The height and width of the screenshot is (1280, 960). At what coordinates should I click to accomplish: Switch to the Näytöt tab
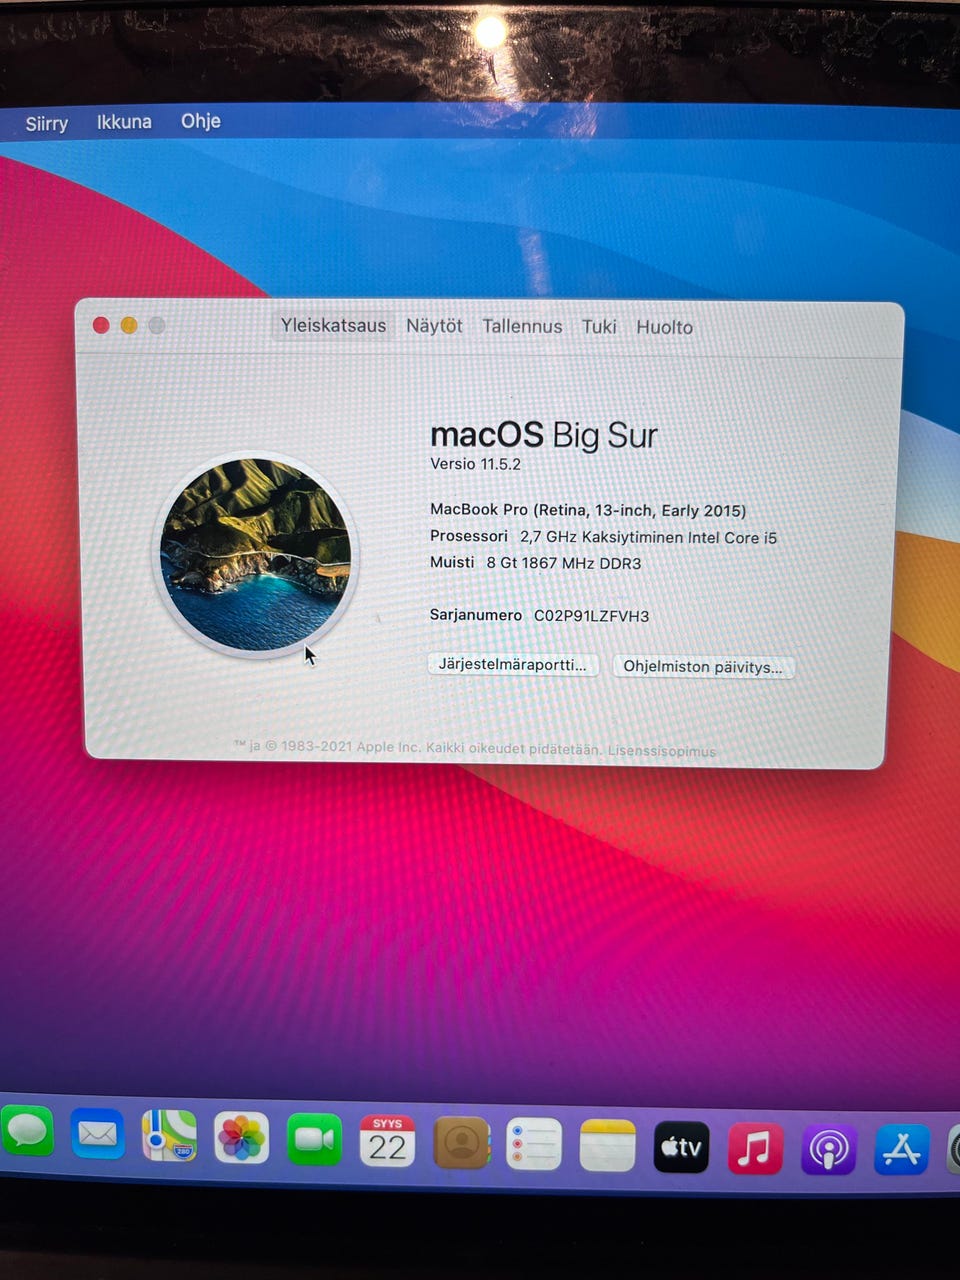[x=434, y=326]
